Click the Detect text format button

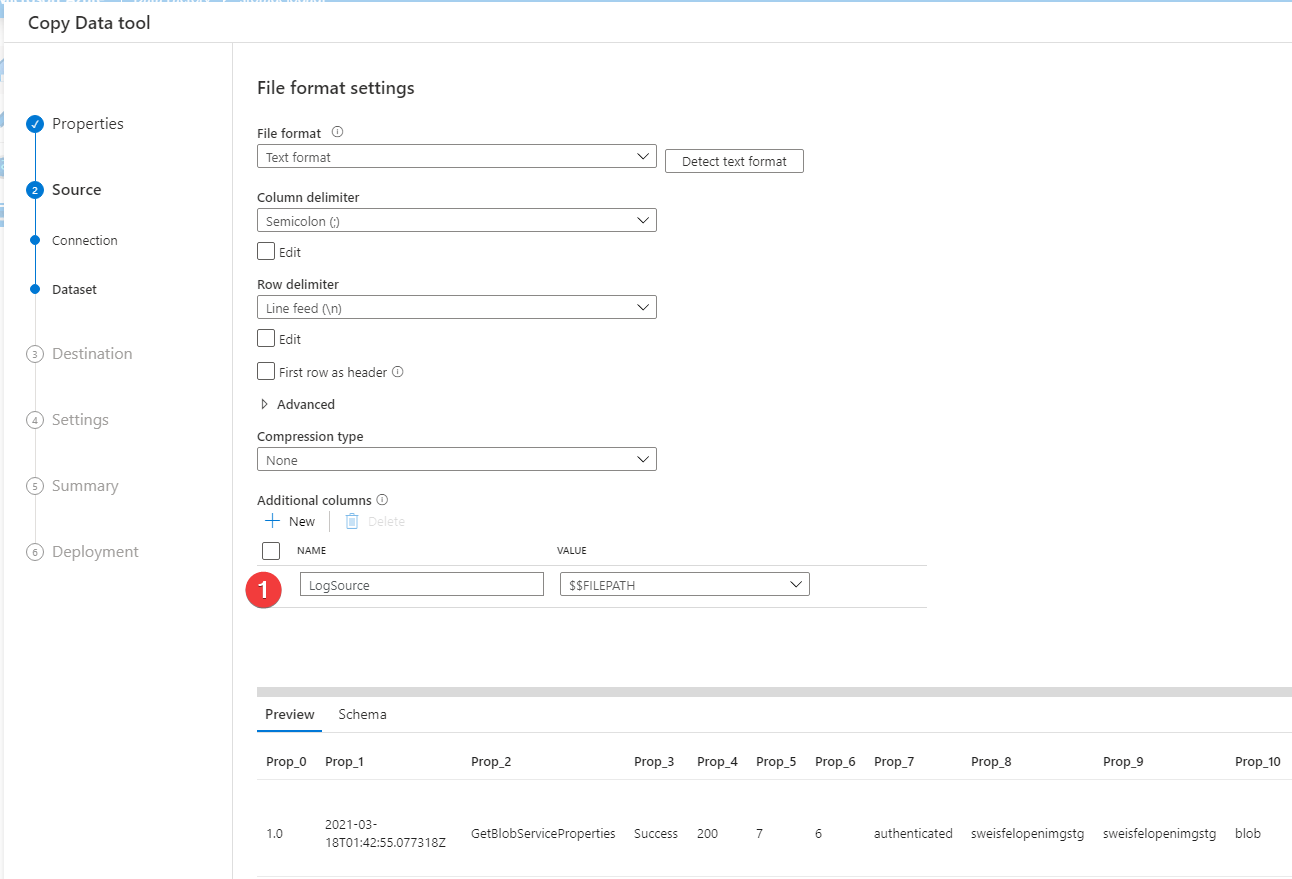pyautogui.click(x=734, y=160)
